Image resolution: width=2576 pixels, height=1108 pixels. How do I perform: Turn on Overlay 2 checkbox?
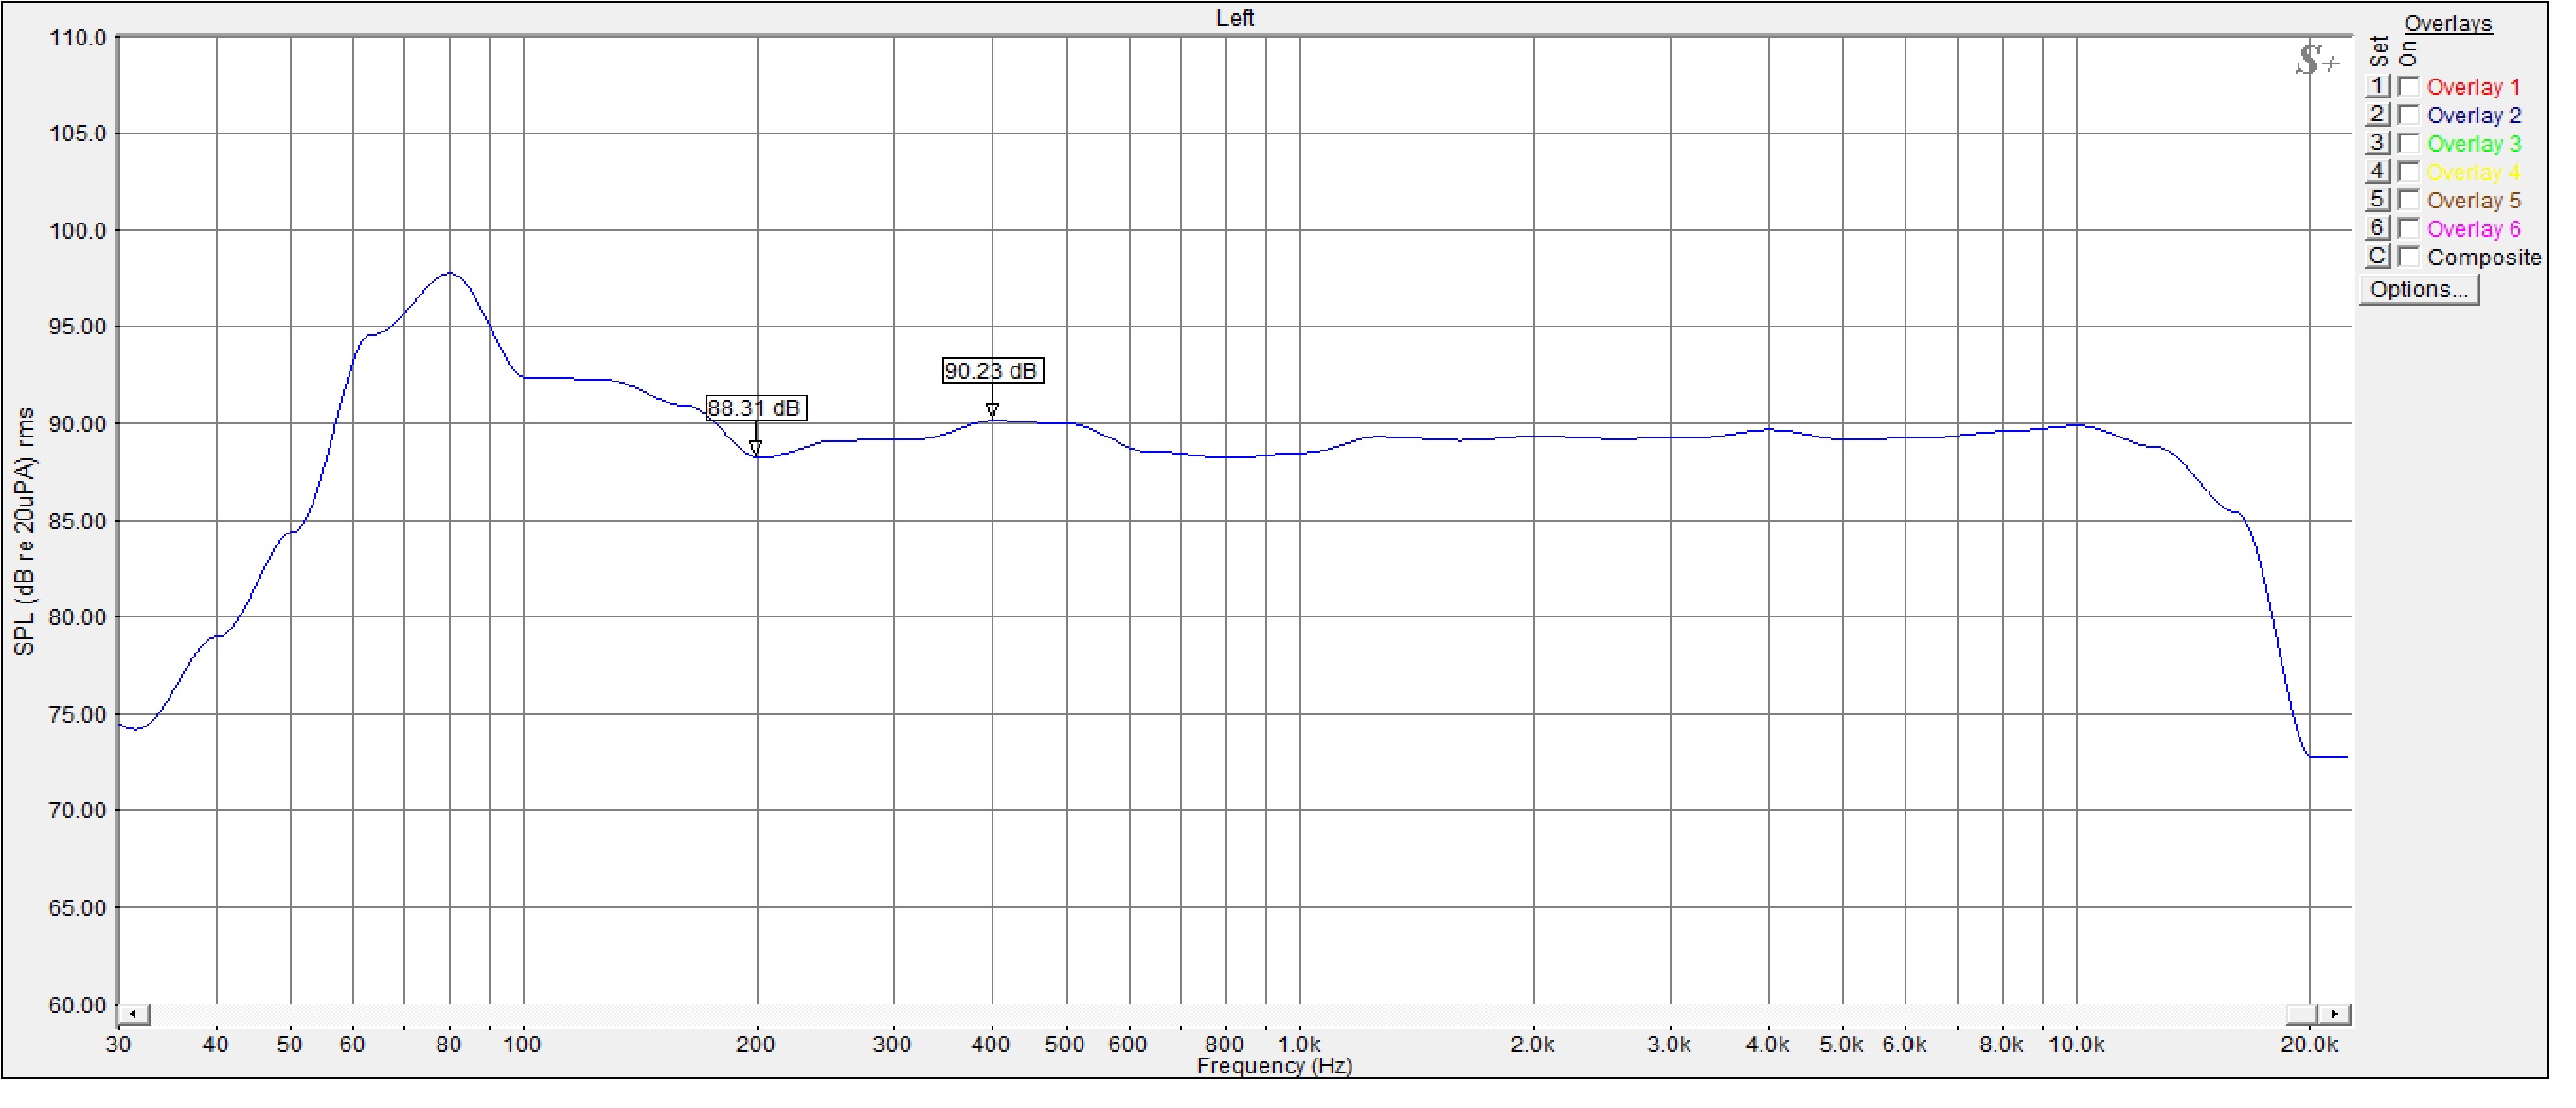click(x=2408, y=115)
